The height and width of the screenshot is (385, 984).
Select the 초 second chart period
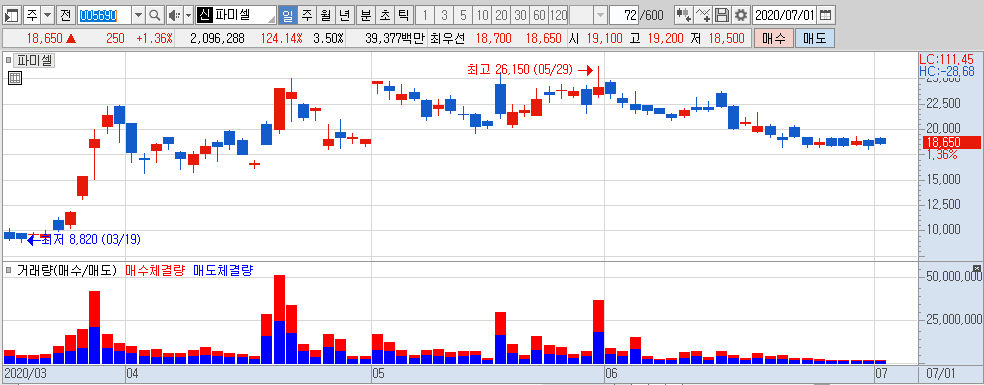[384, 14]
